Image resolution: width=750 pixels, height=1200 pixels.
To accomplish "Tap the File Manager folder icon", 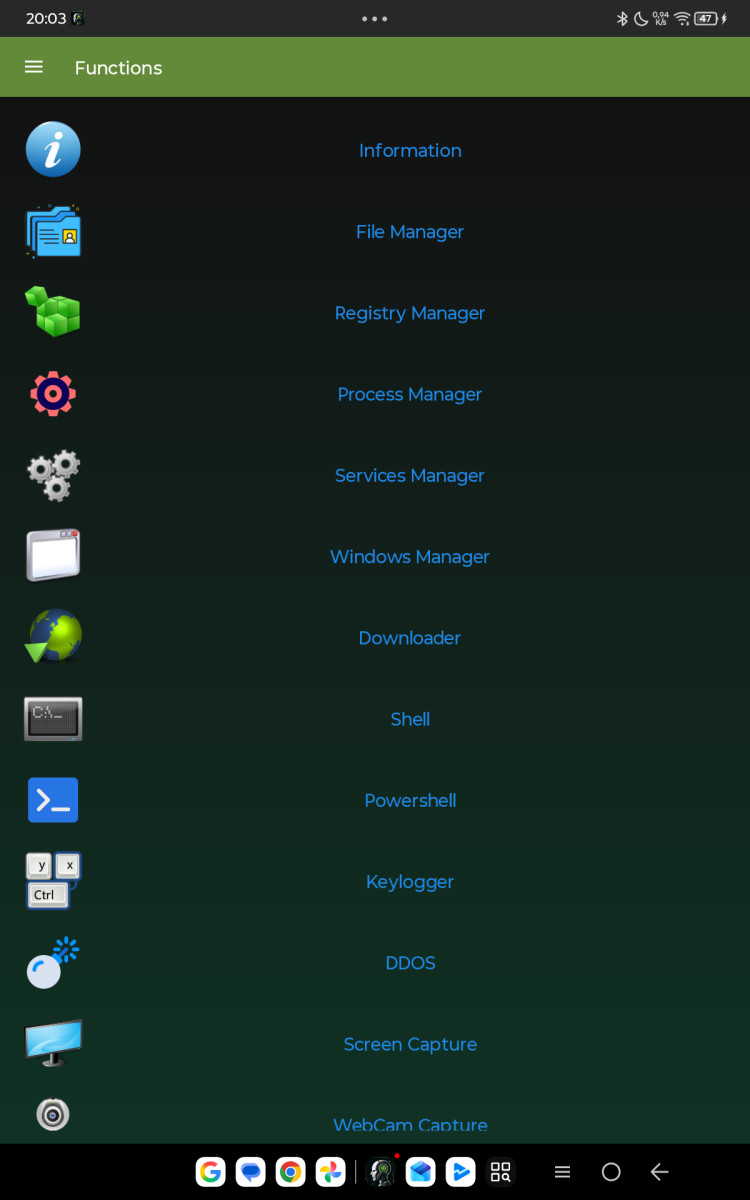I will click(x=53, y=231).
